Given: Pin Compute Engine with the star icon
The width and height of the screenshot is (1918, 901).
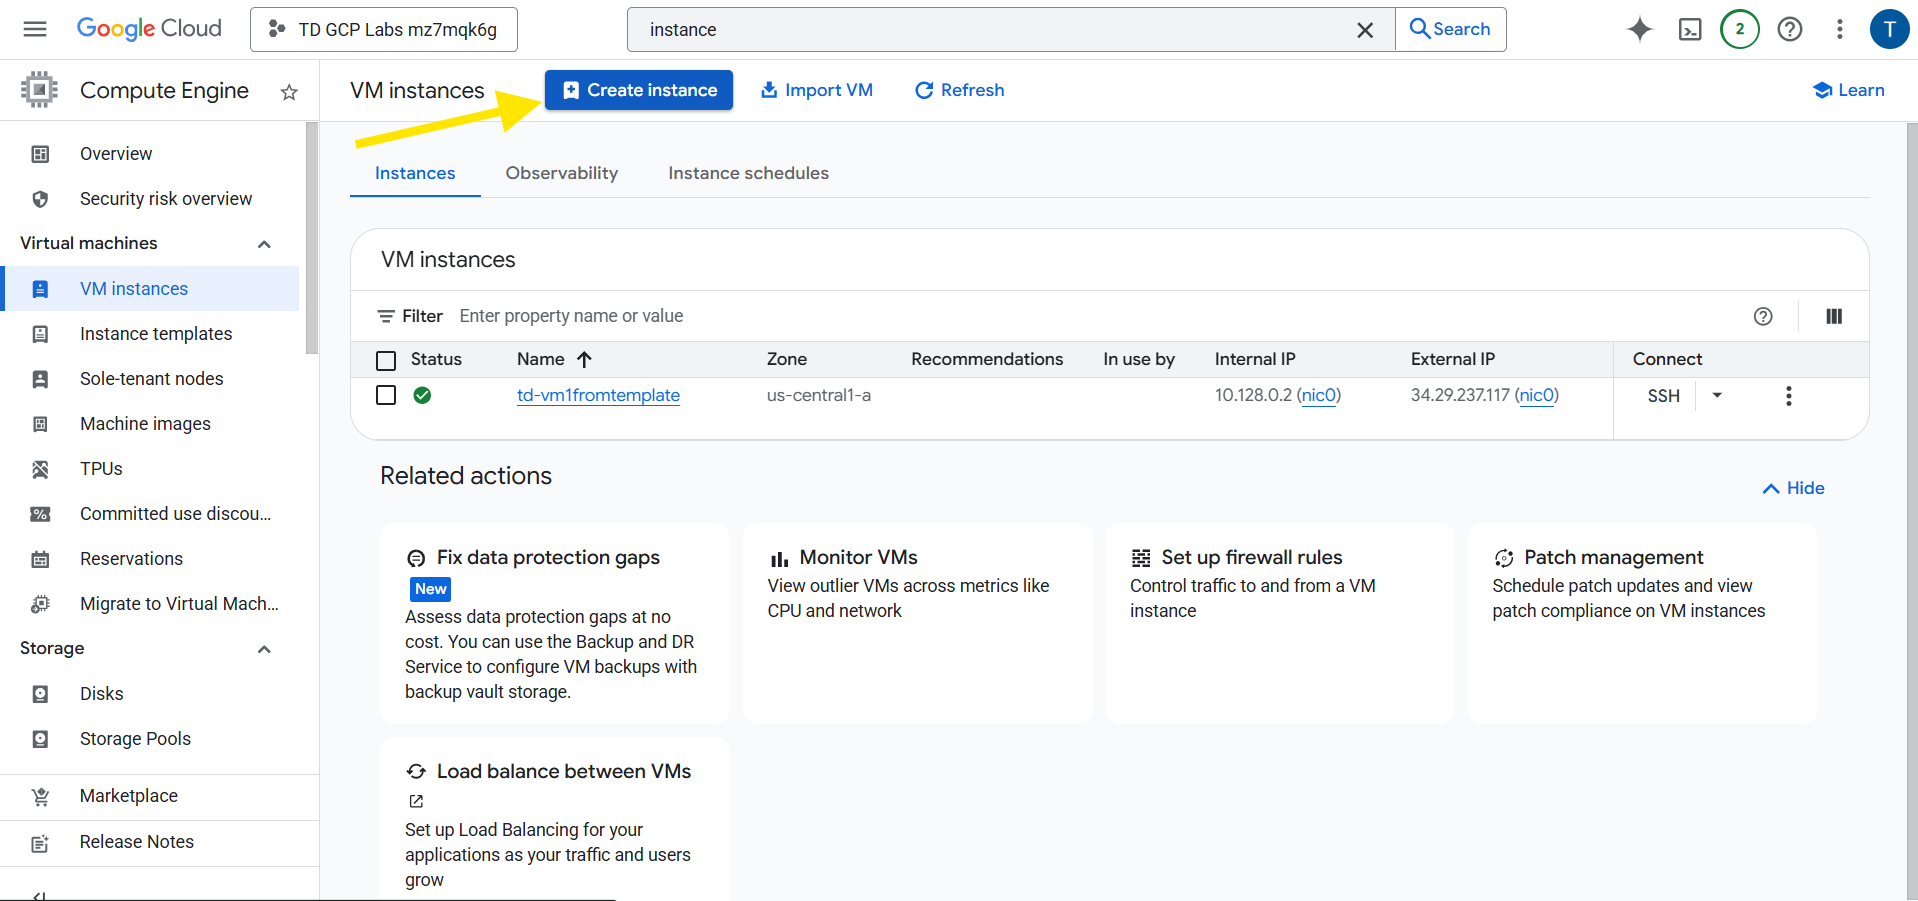Looking at the screenshot, I should pyautogui.click(x=289, y=93).
